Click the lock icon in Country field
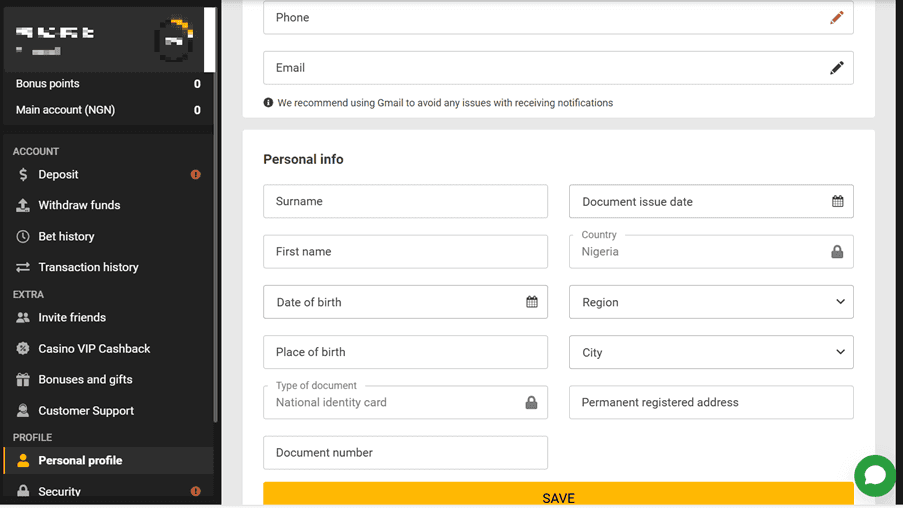 837,251
